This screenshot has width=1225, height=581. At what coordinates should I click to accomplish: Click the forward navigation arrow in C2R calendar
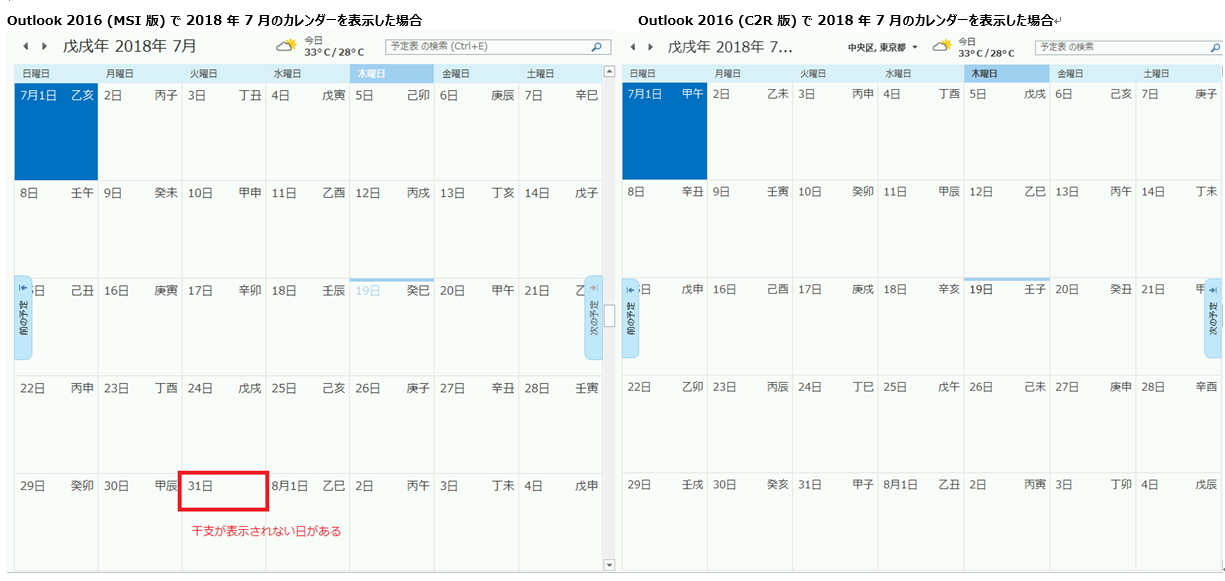point(648,46)
